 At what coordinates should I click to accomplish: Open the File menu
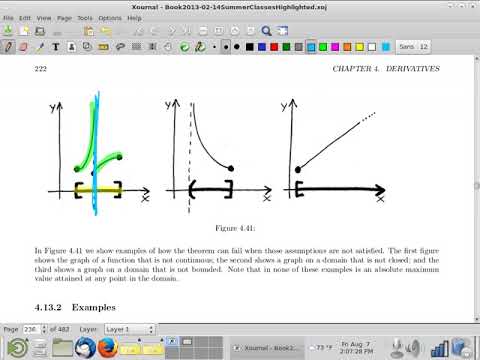click(8, 18)
